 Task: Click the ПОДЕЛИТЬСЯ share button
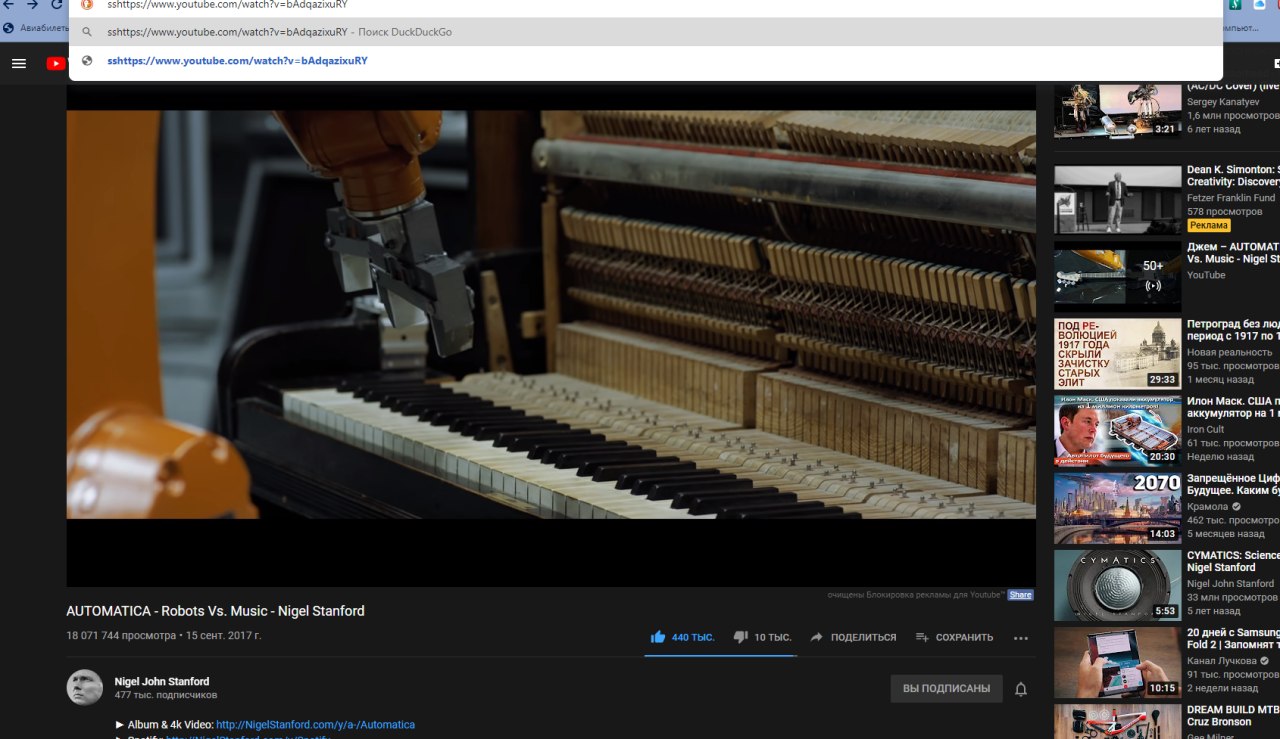point(853,637)
